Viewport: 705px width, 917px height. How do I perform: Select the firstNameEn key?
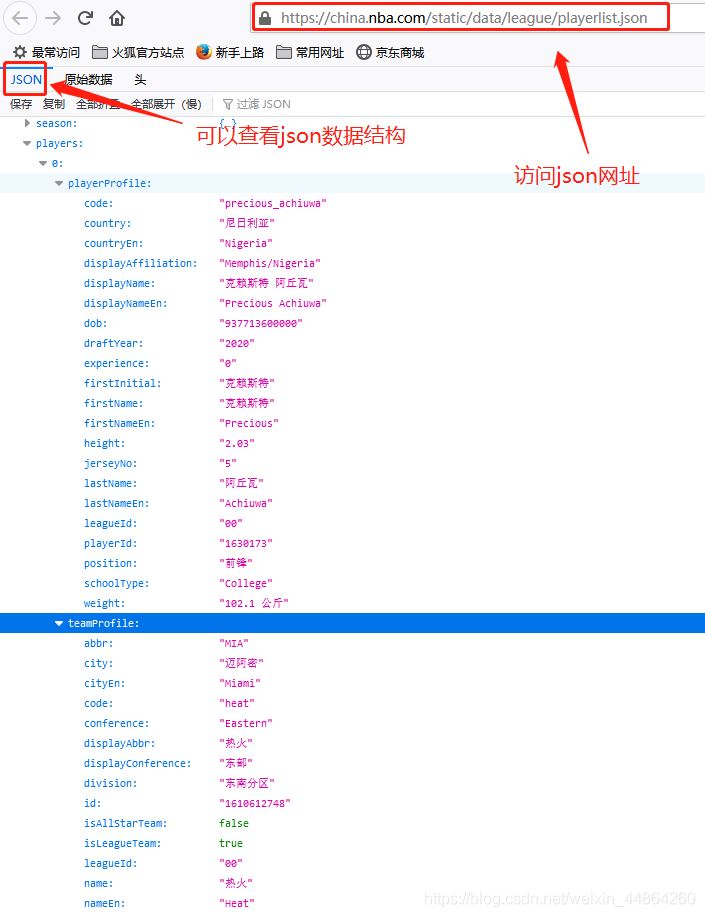(119, 423)
